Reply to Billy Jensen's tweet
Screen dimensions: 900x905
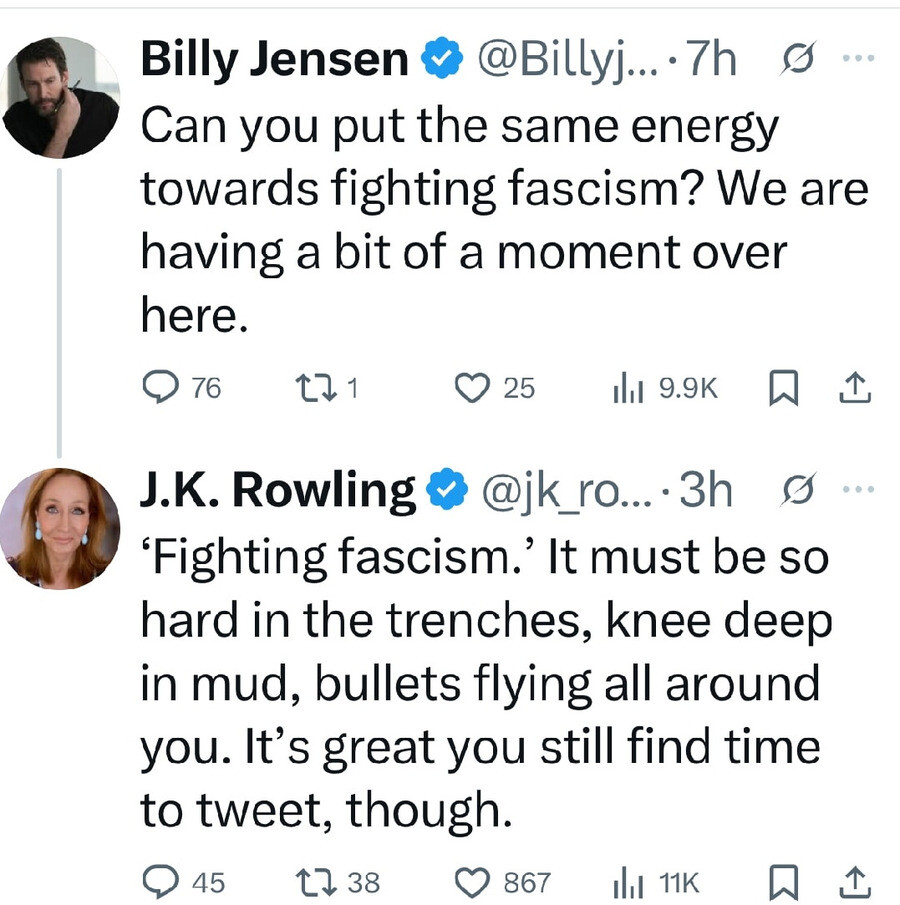click(158, 388)
